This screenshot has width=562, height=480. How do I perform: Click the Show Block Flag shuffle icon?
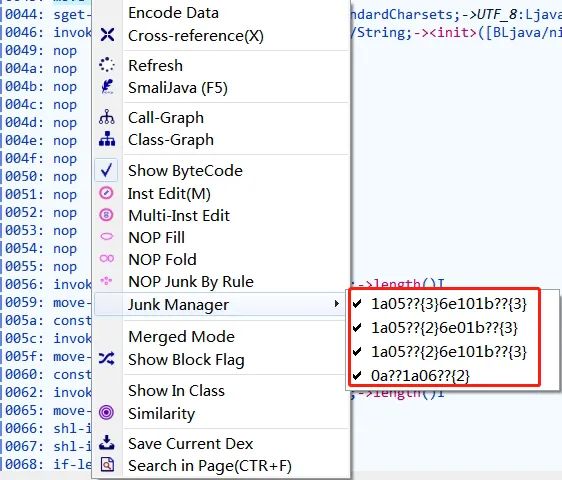pyautogui.click(x=107, y=358)
